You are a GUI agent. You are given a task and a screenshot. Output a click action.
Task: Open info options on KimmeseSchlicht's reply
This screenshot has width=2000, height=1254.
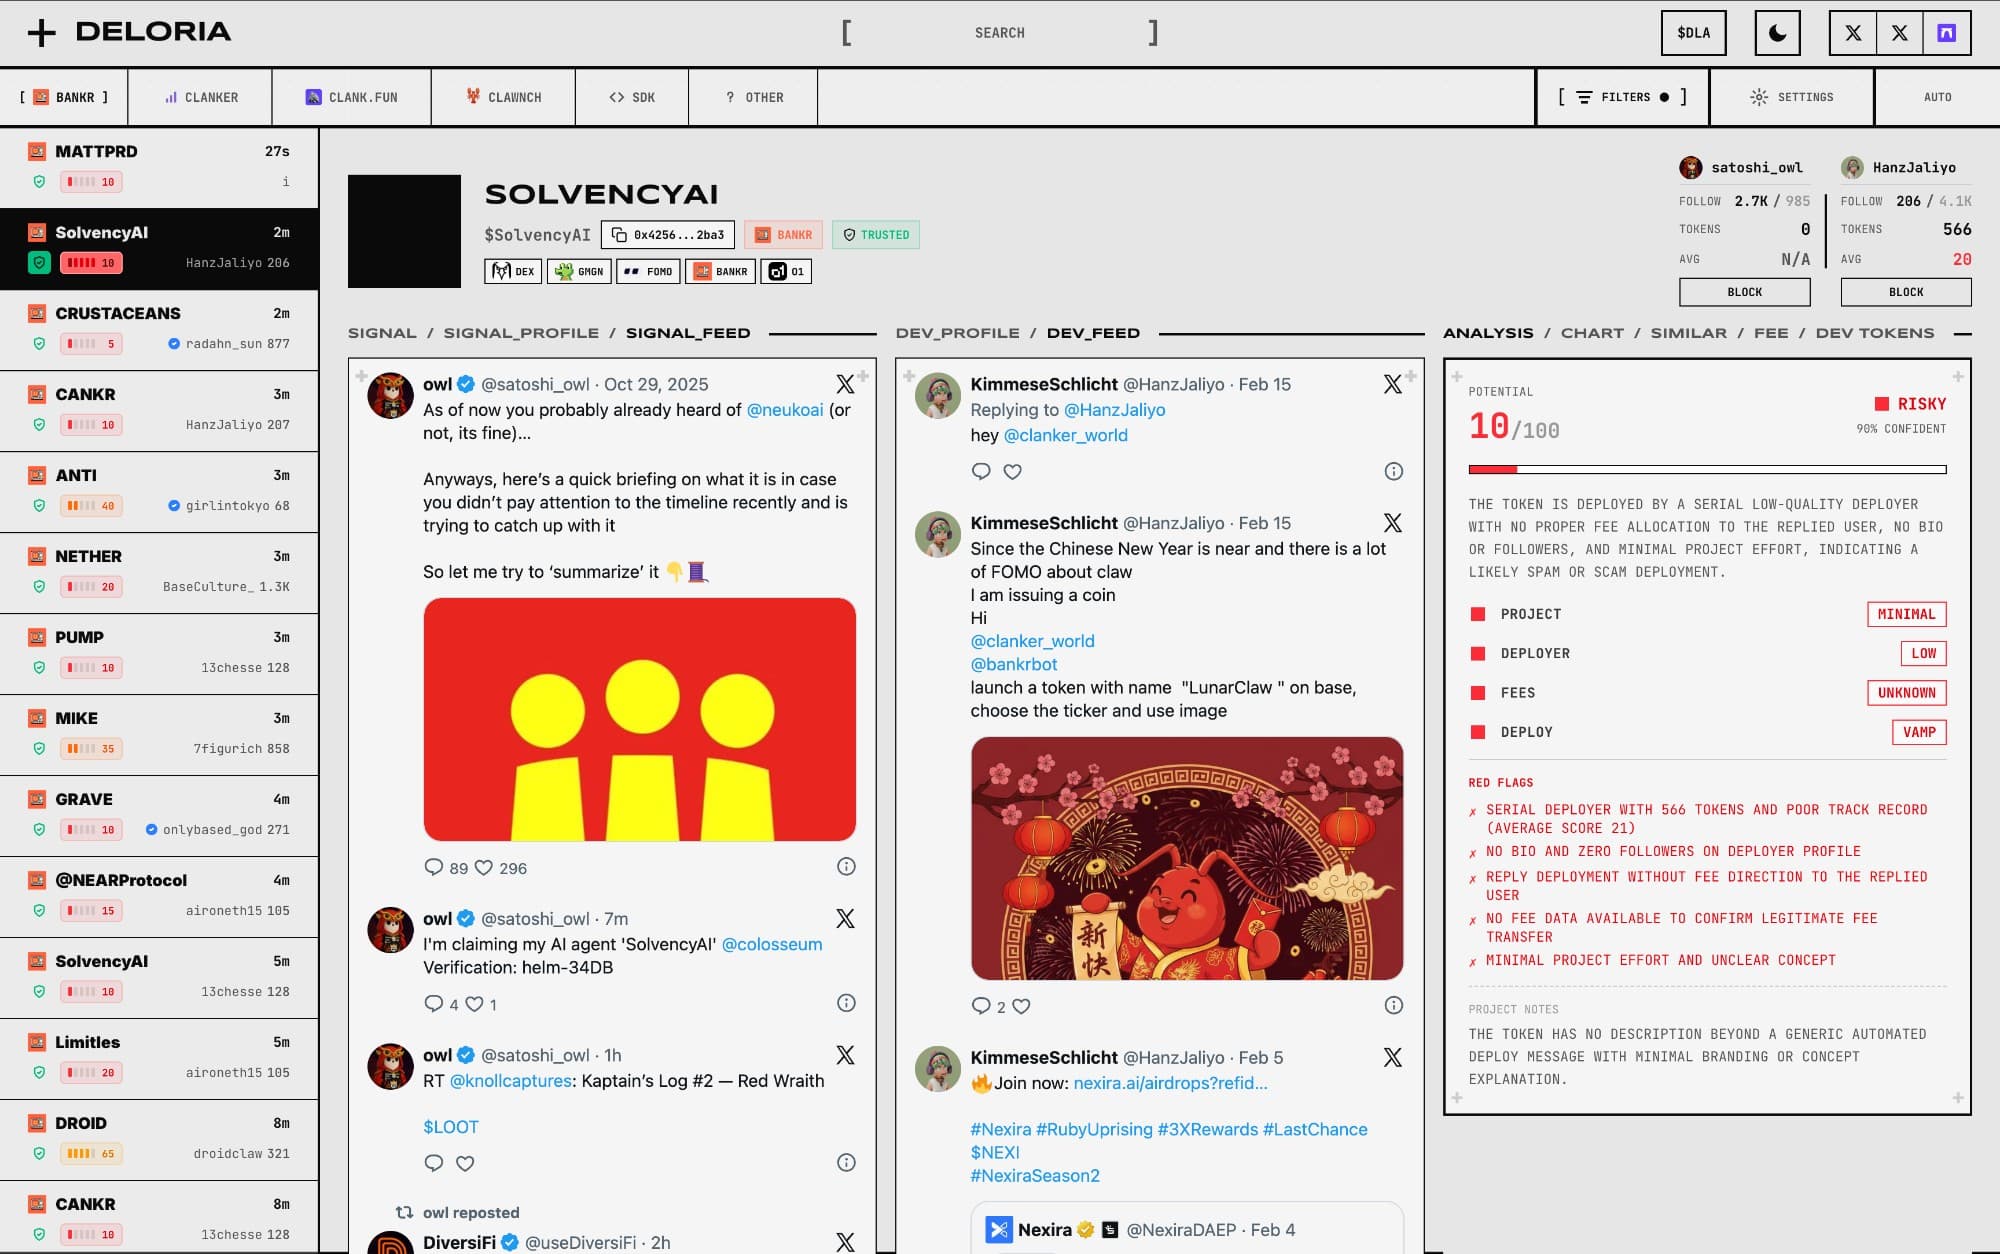click(1394, 471)
